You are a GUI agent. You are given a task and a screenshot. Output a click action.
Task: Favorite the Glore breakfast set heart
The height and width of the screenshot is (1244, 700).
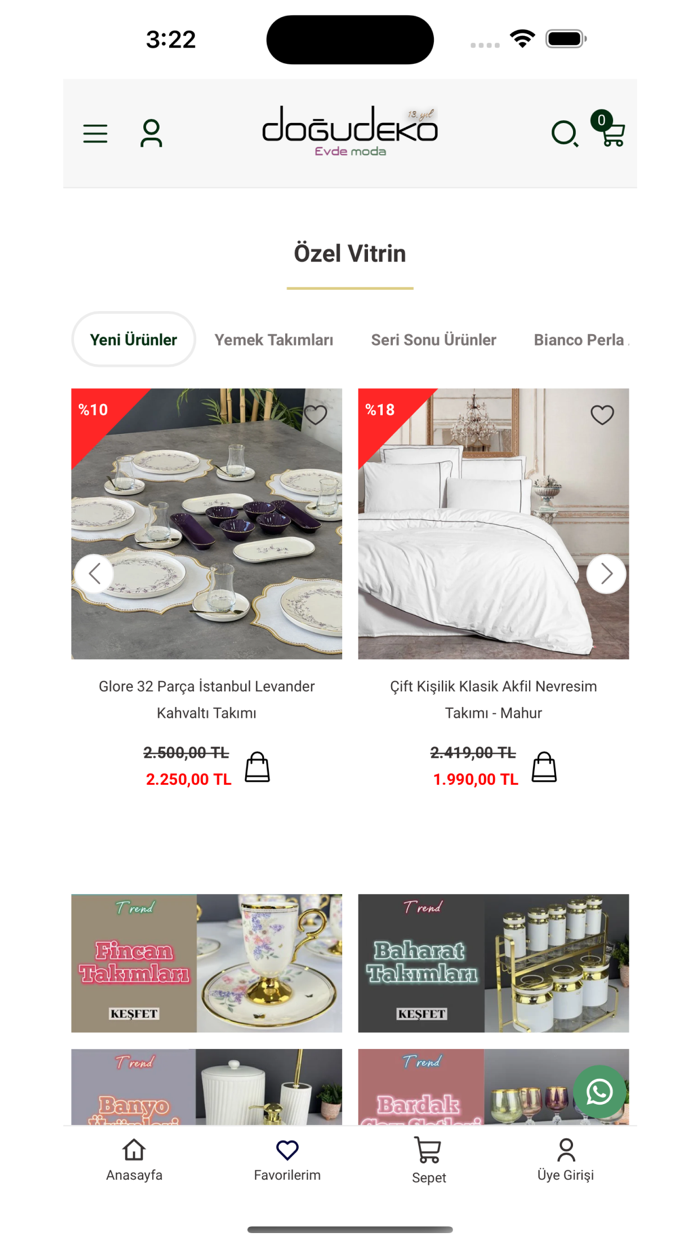(x=316, y=414)
